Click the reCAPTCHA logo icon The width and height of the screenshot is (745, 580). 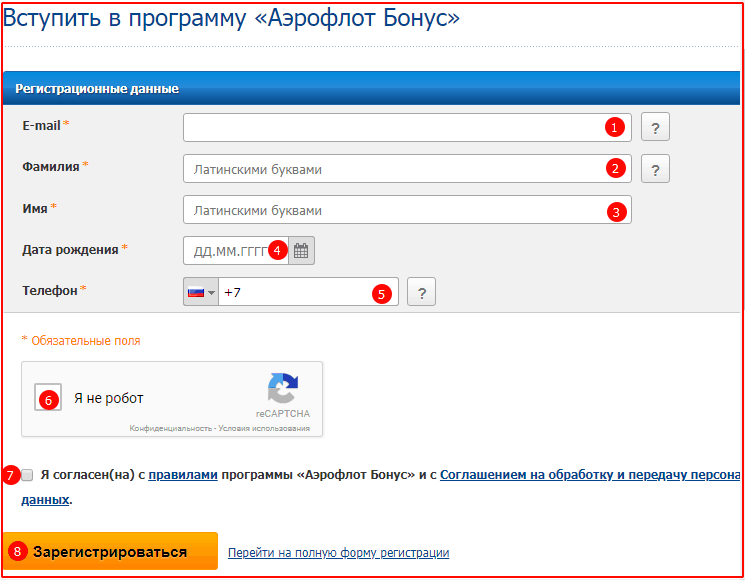283,389
